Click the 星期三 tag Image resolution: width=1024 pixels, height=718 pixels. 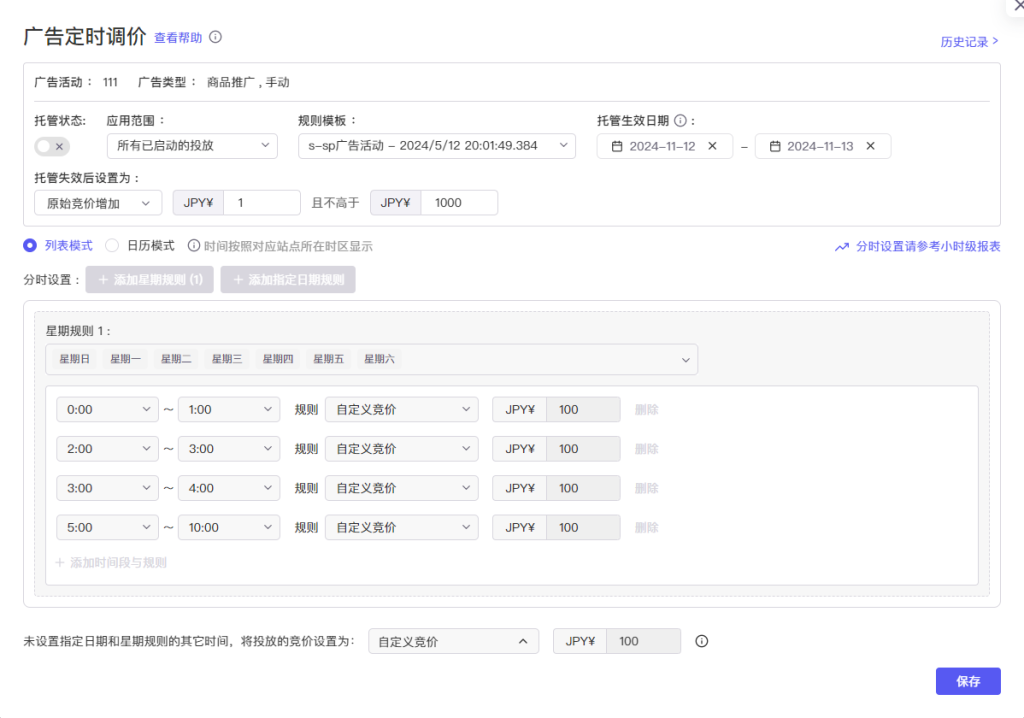pos(227,359)
